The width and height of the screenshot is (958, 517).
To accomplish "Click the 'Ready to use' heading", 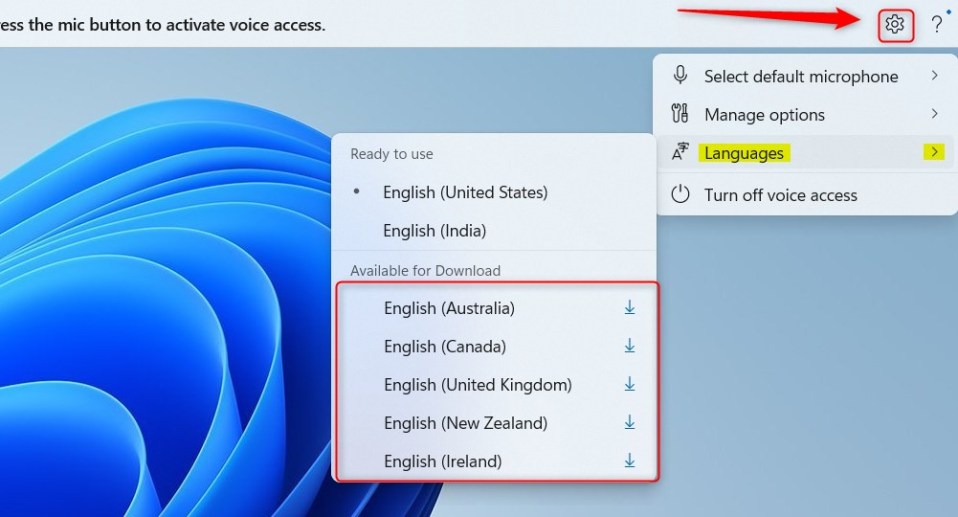I will click(392, 154).
